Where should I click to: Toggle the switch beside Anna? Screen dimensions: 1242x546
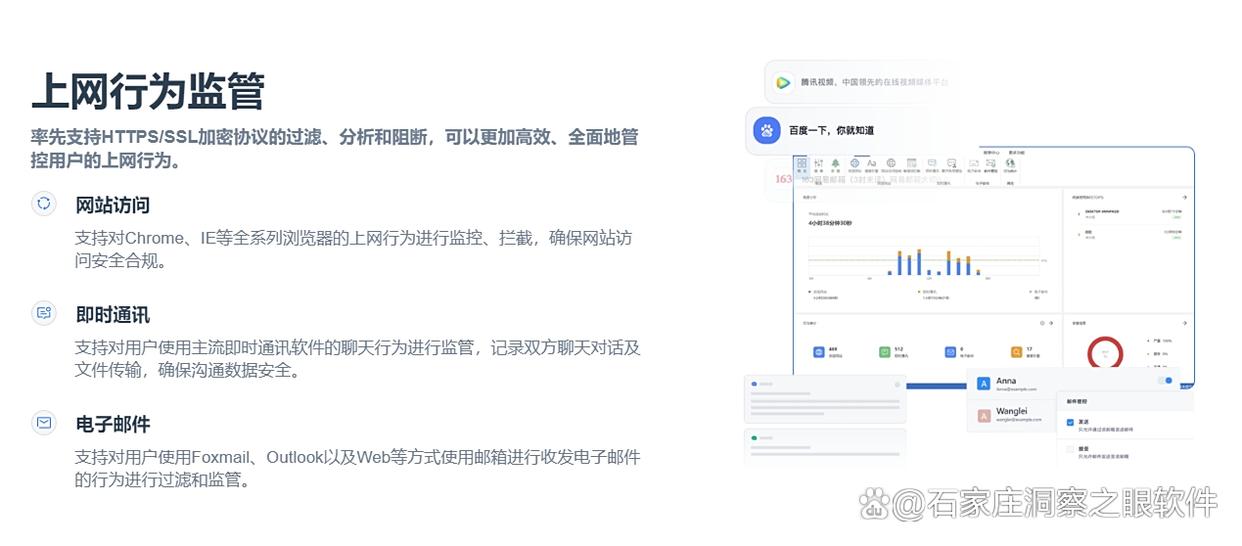click(1164, 381)
